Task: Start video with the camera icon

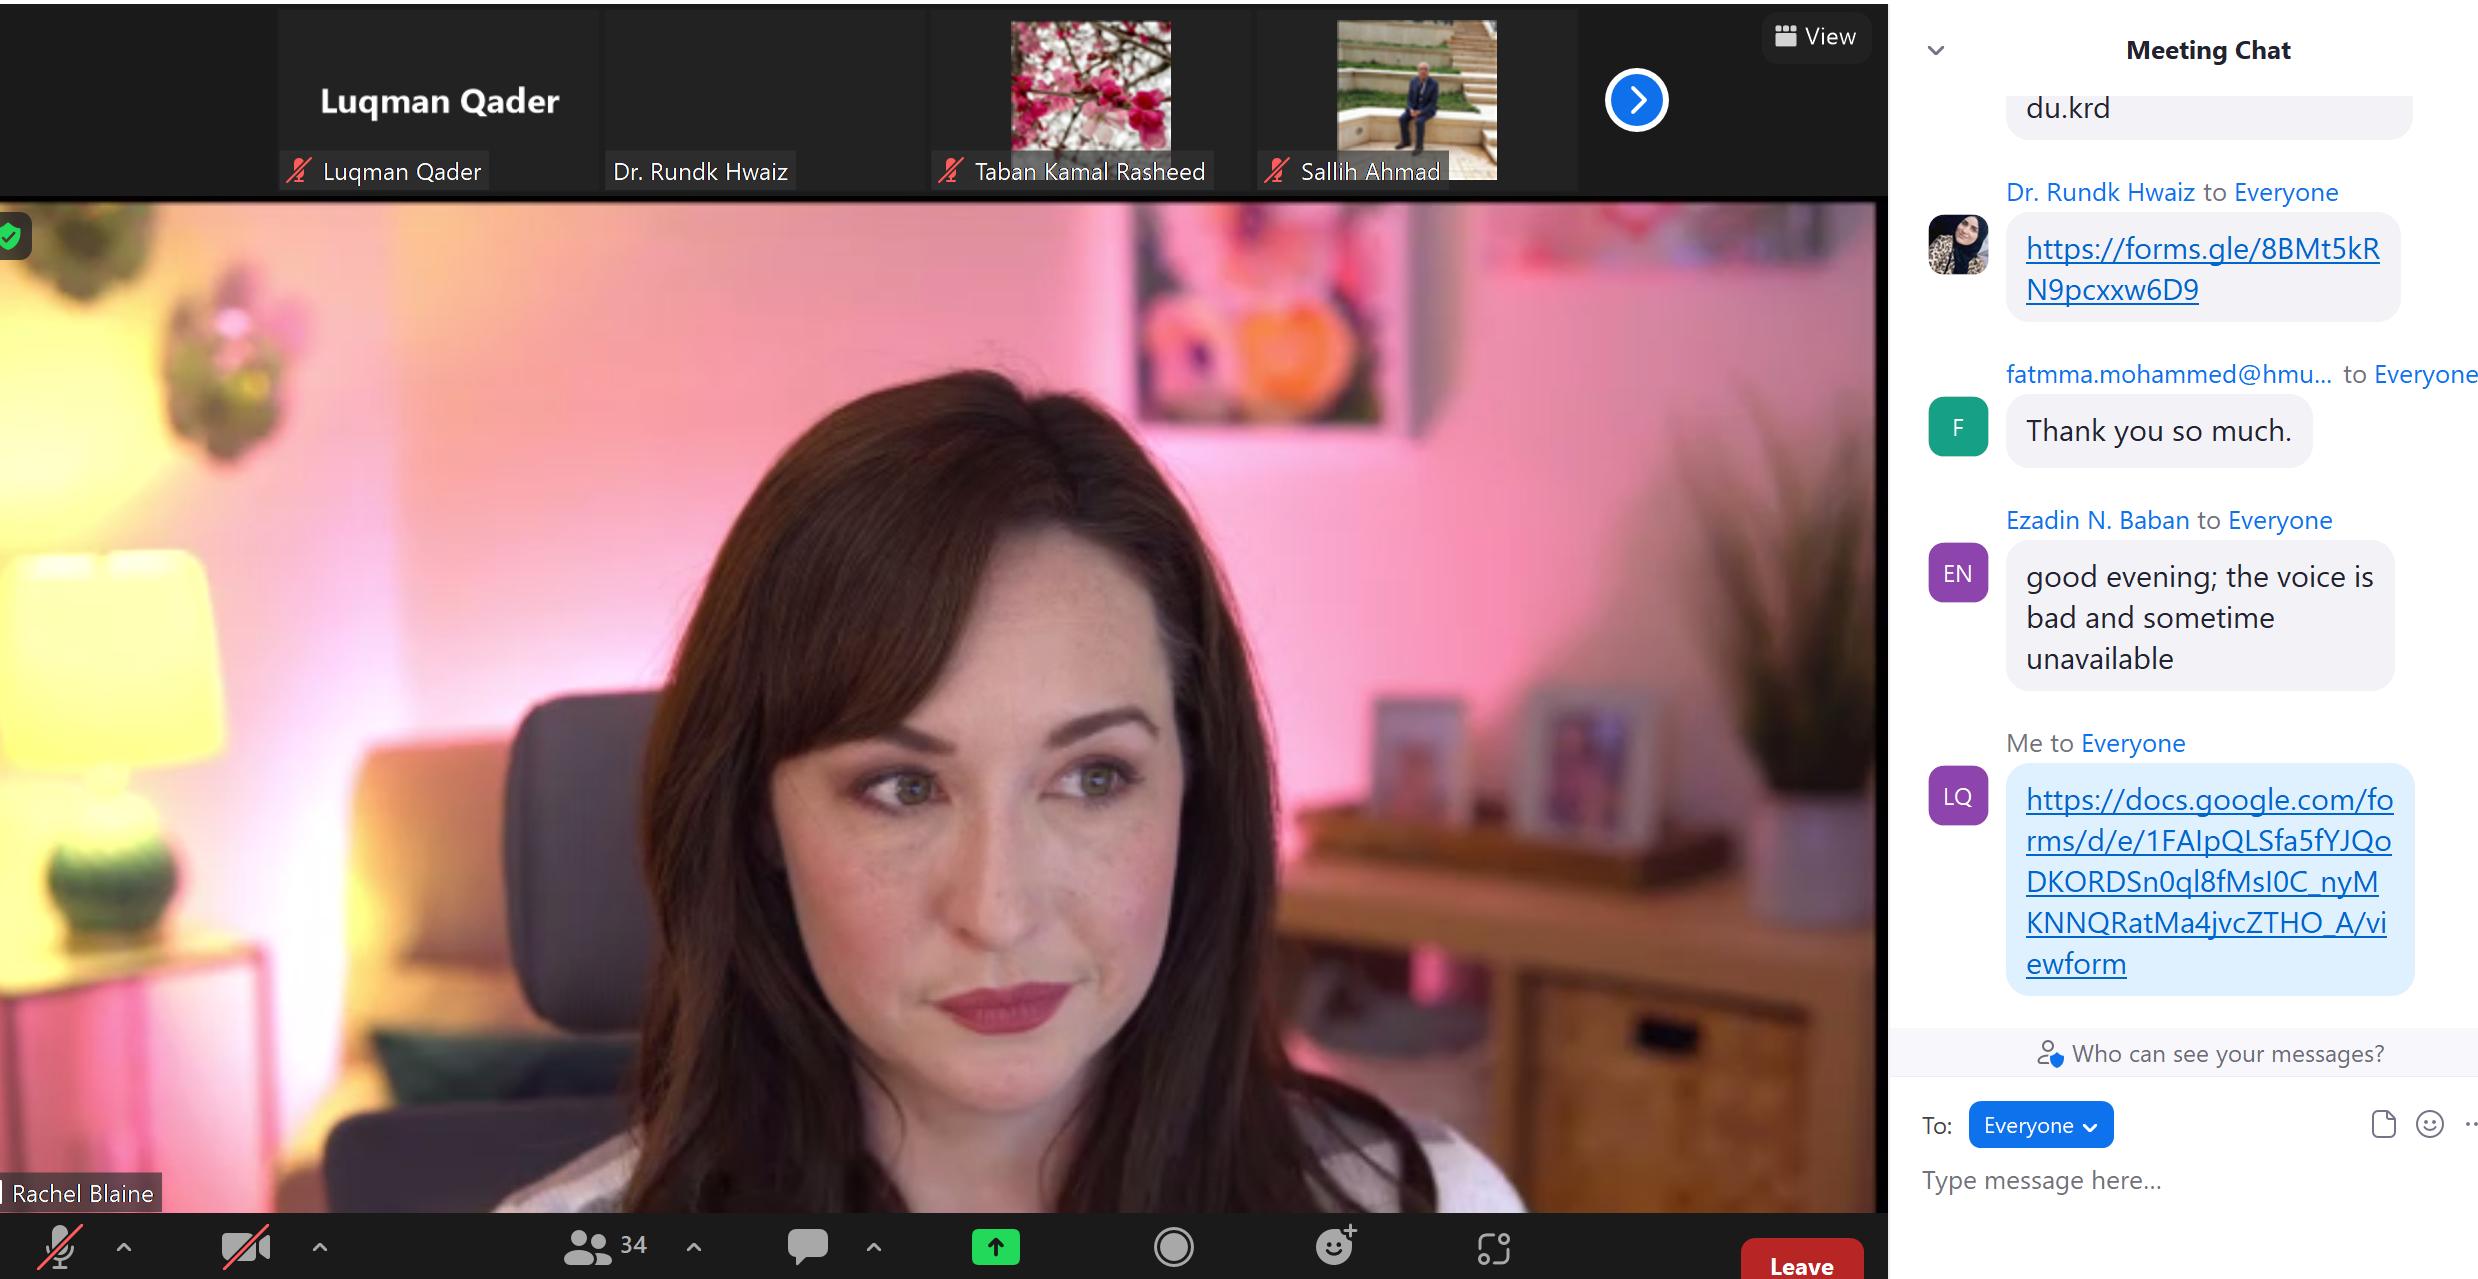Action: coord(246,1247)
